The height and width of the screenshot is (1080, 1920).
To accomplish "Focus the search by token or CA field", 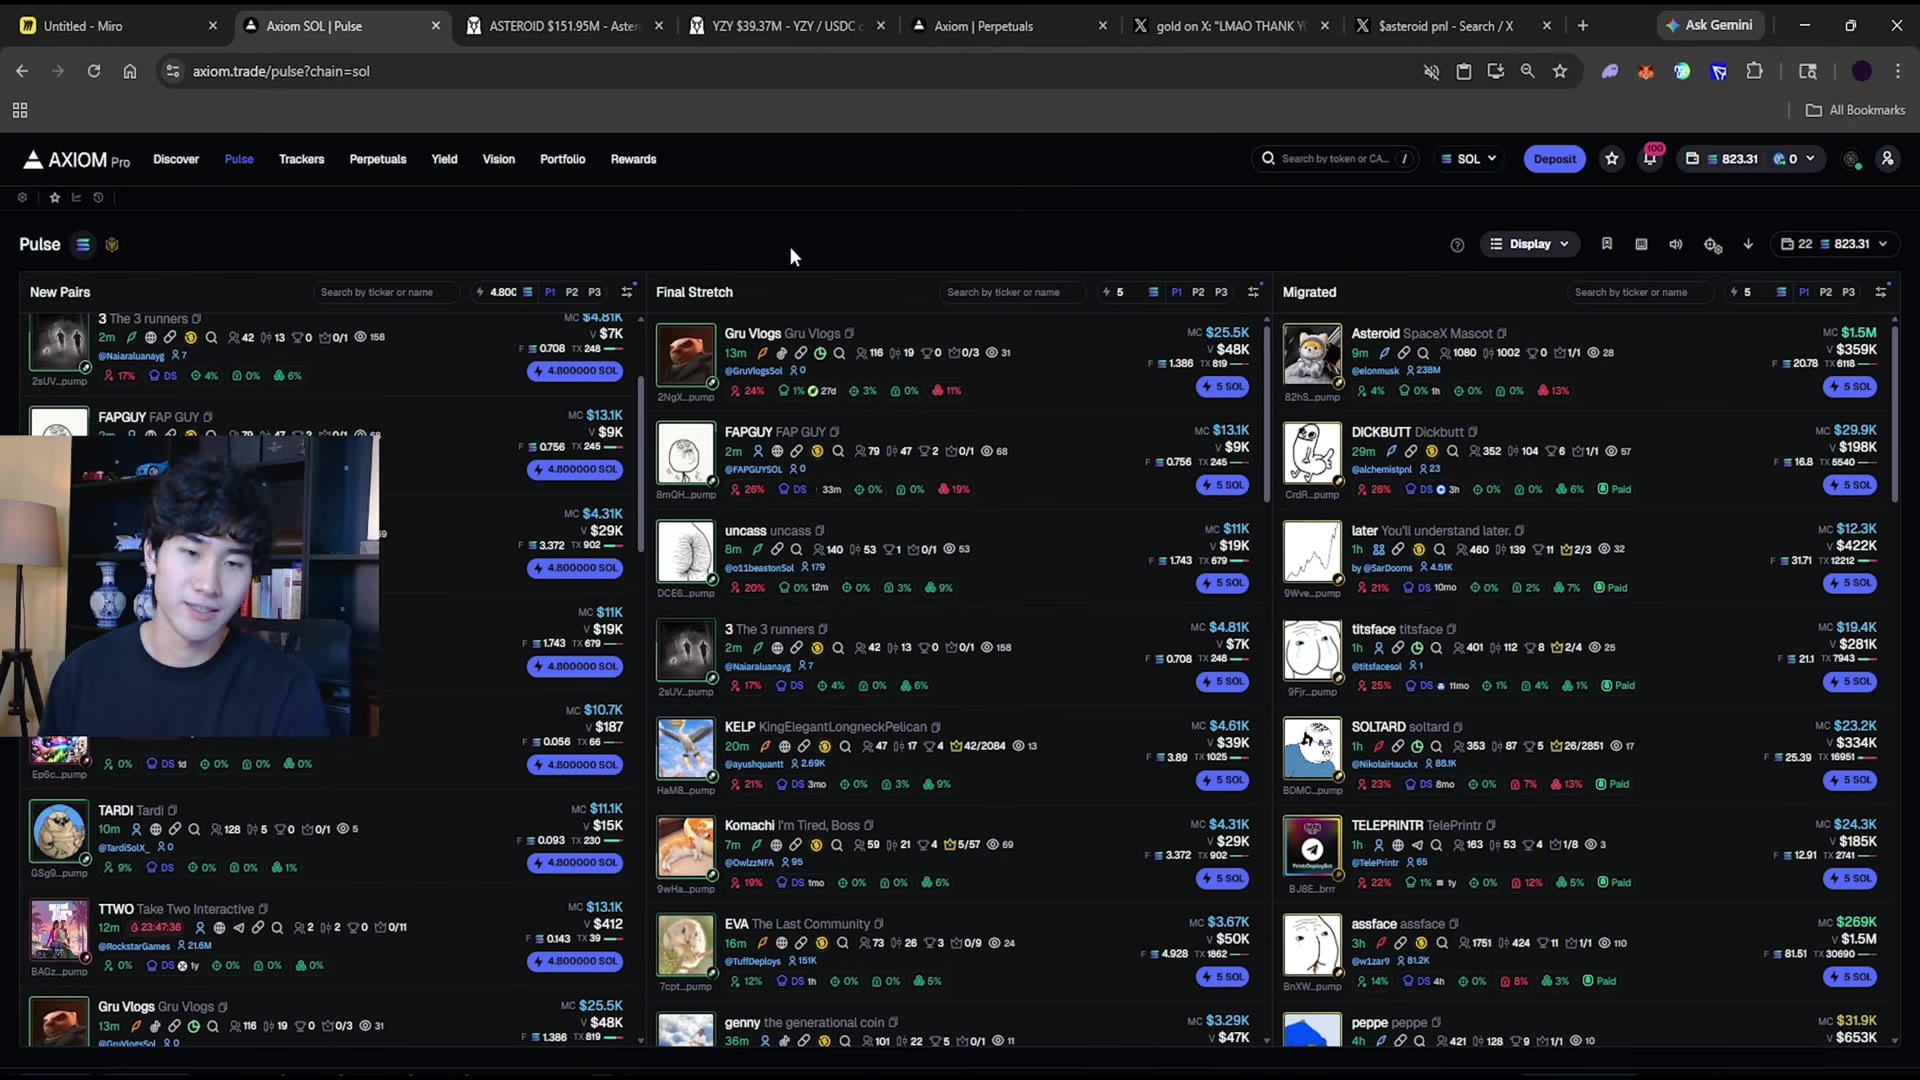I will coord(1335,159).
